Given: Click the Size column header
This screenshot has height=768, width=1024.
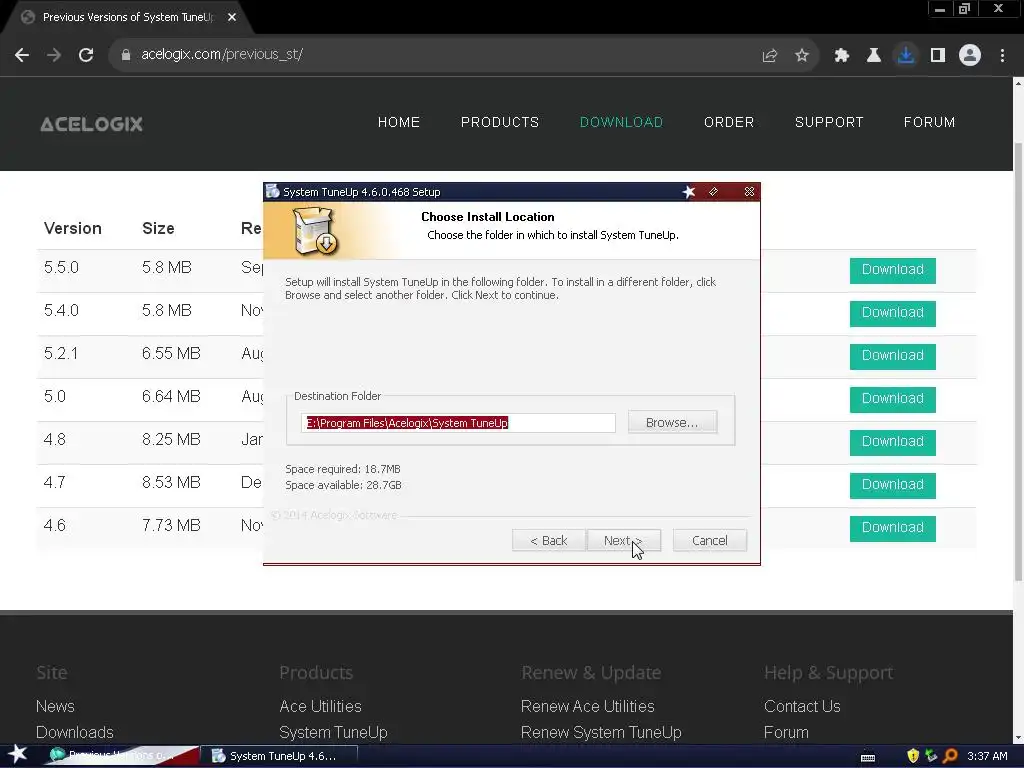Looking at the screenshot, I should tap(158, 229).
